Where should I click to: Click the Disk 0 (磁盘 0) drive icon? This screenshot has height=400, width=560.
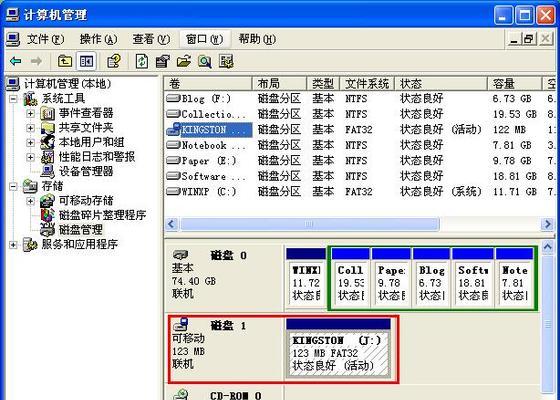pyautogui.click(x=180, y=255)
